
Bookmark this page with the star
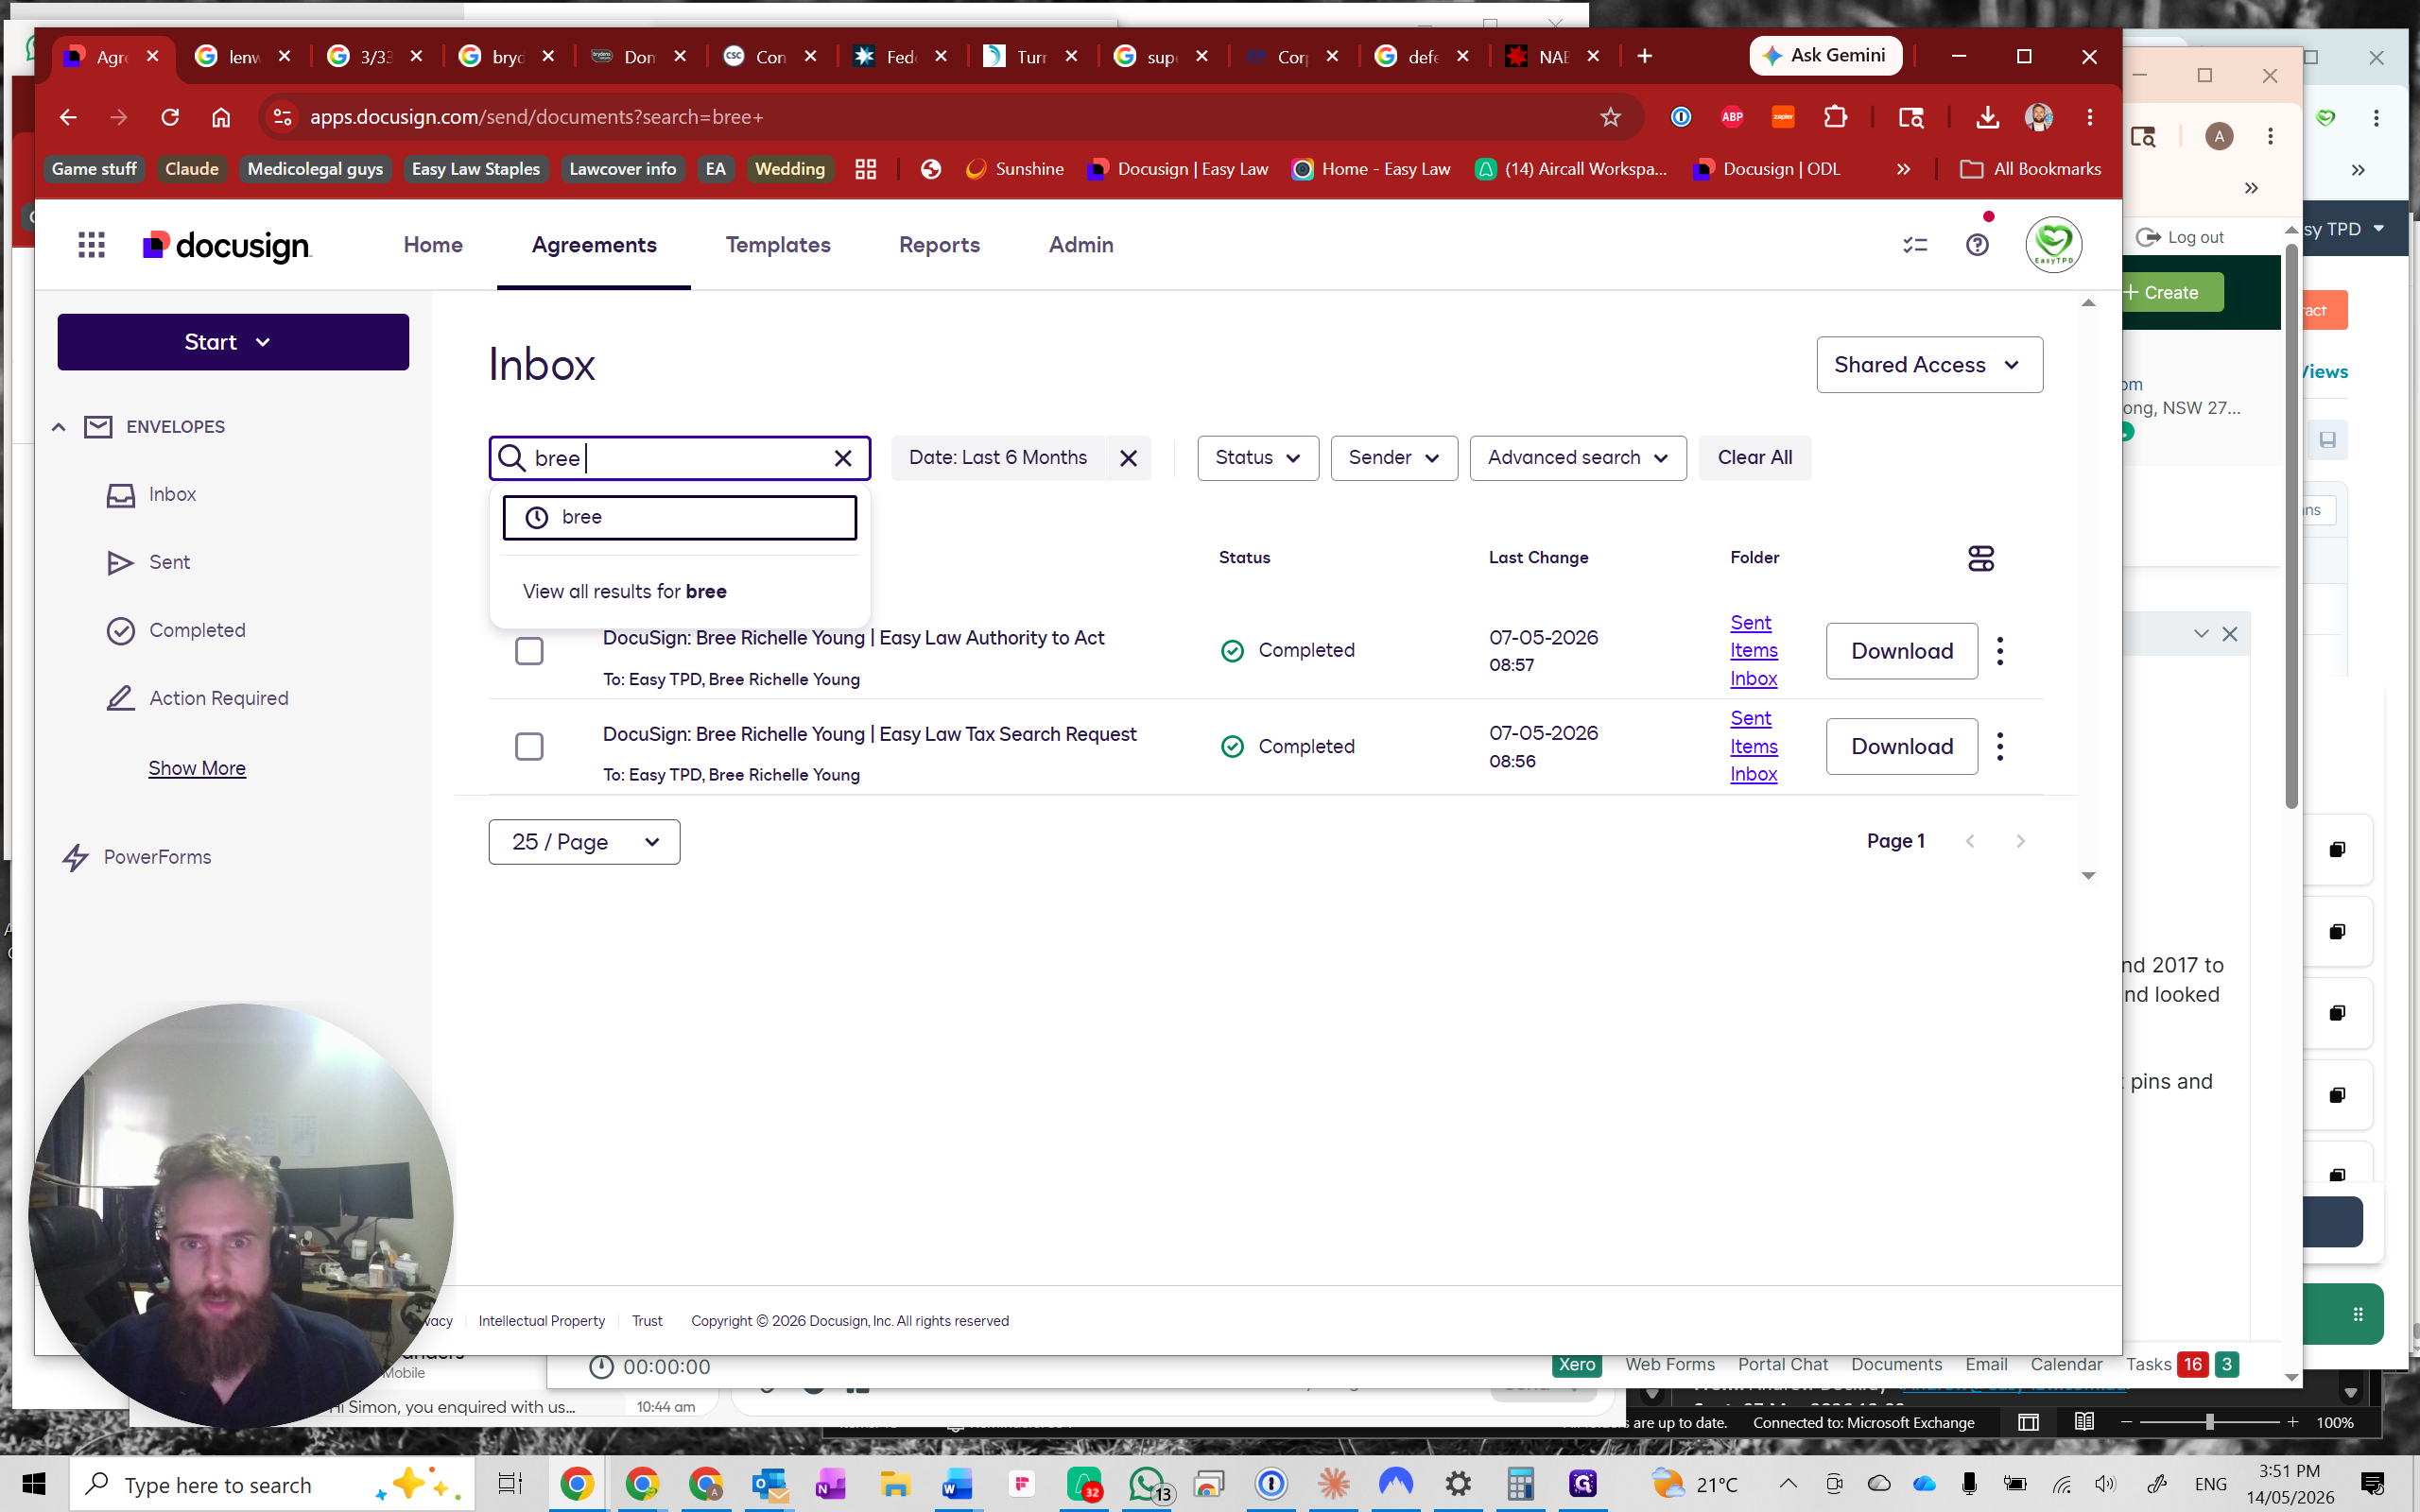click(1610, 117)
